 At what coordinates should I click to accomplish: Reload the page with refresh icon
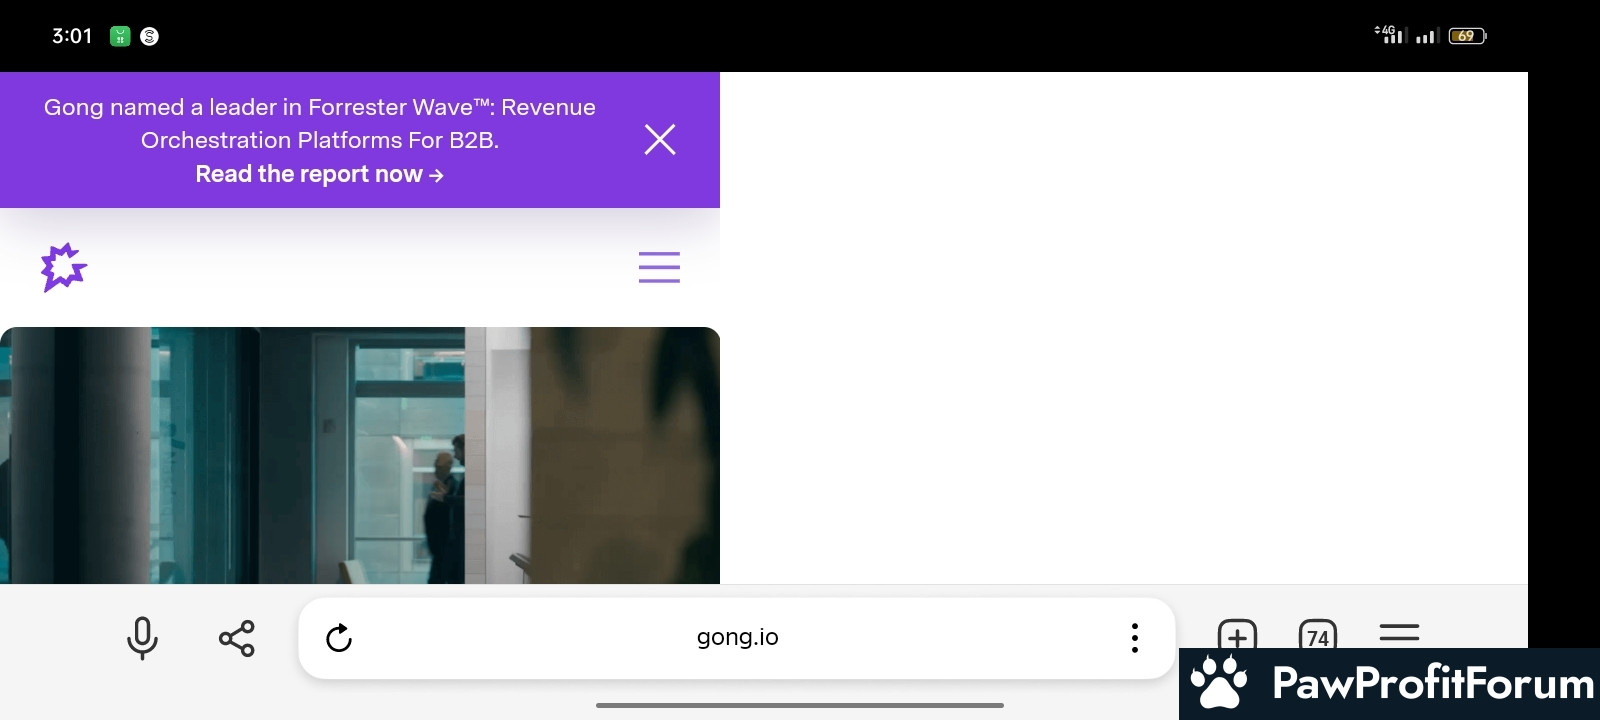pyautogui.click(x=339, y=638)
